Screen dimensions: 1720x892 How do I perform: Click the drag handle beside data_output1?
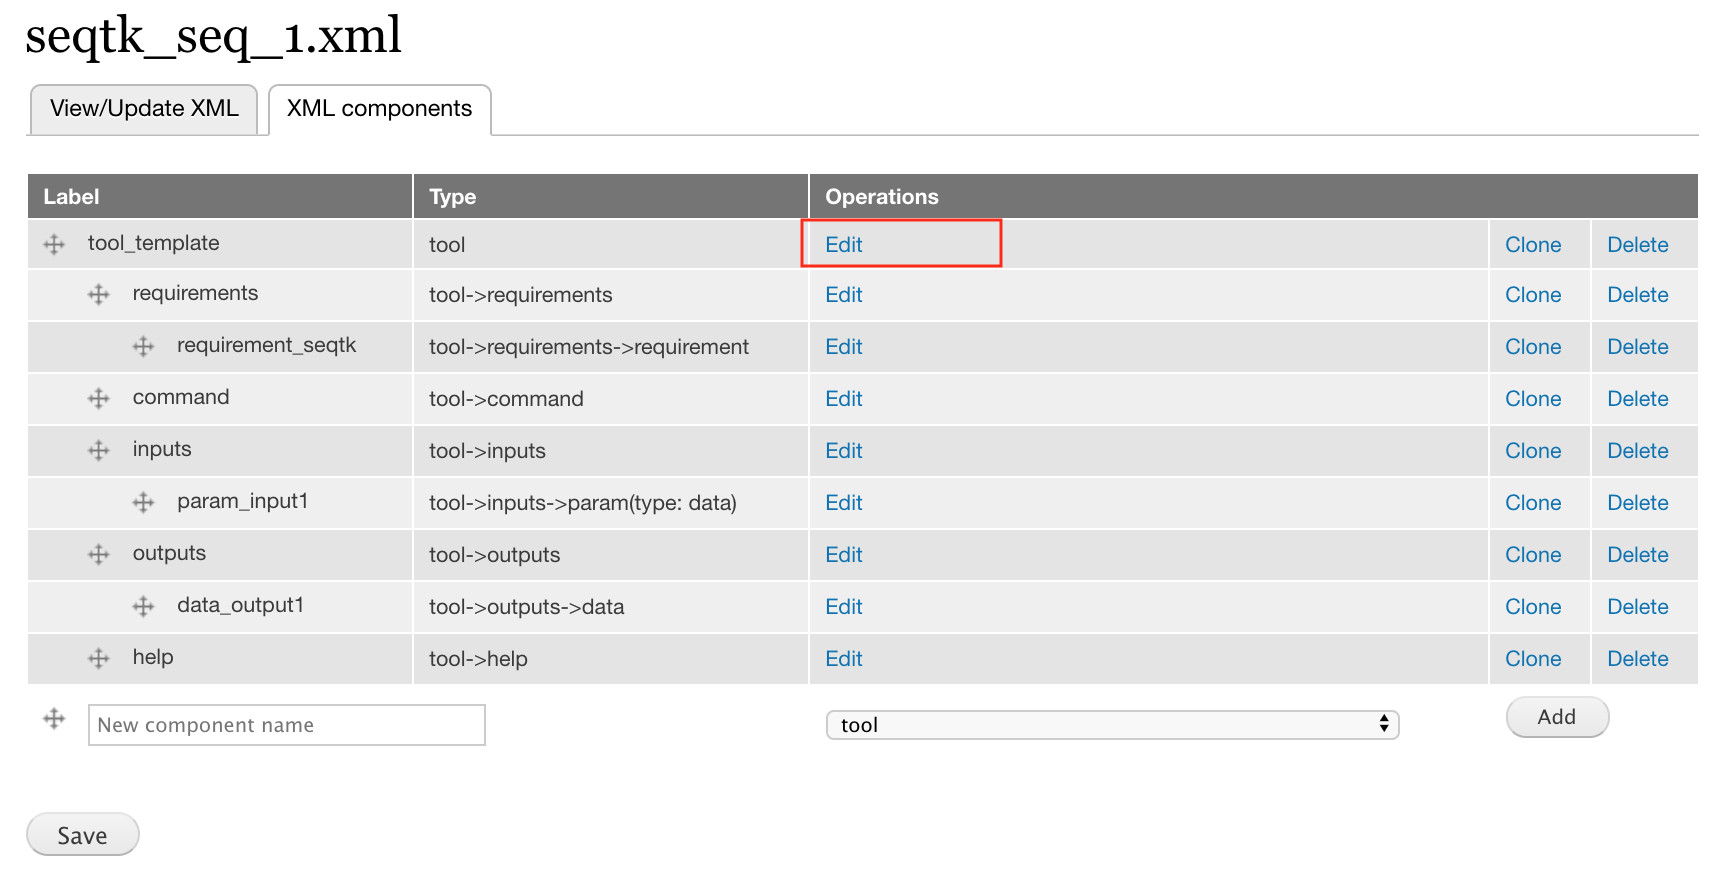[143, 606]
